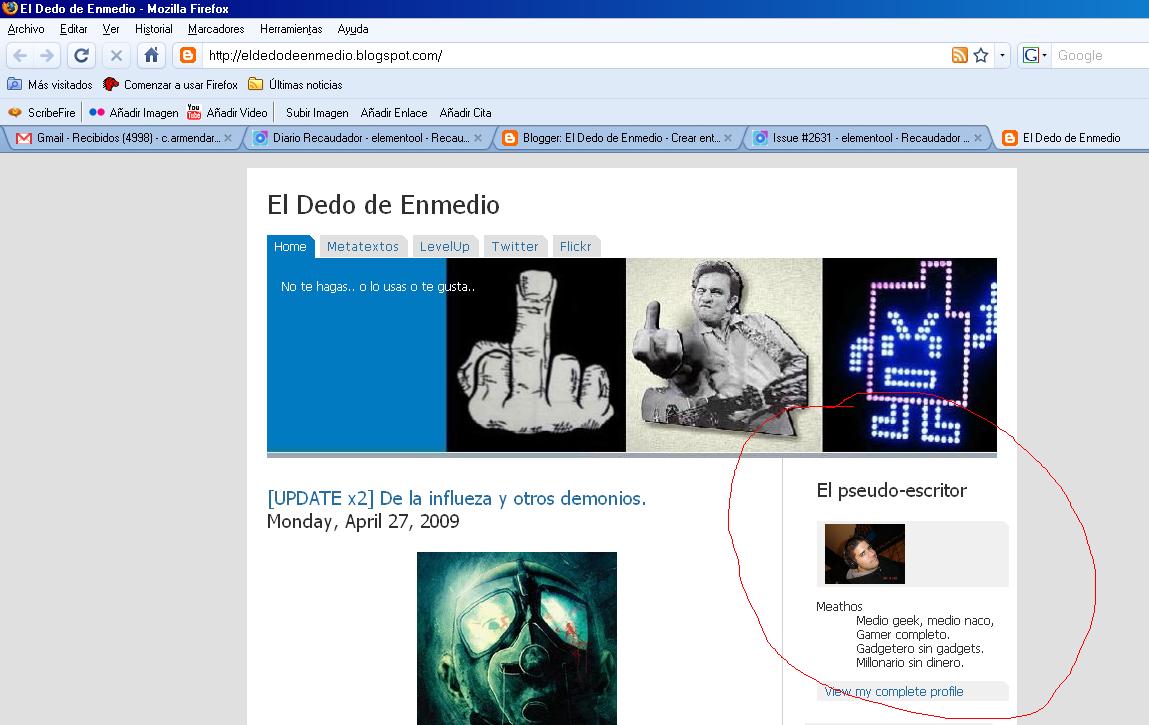Click the gas mask post image
This screenshot has width=1149, height=725.
(x=517, y=638)
